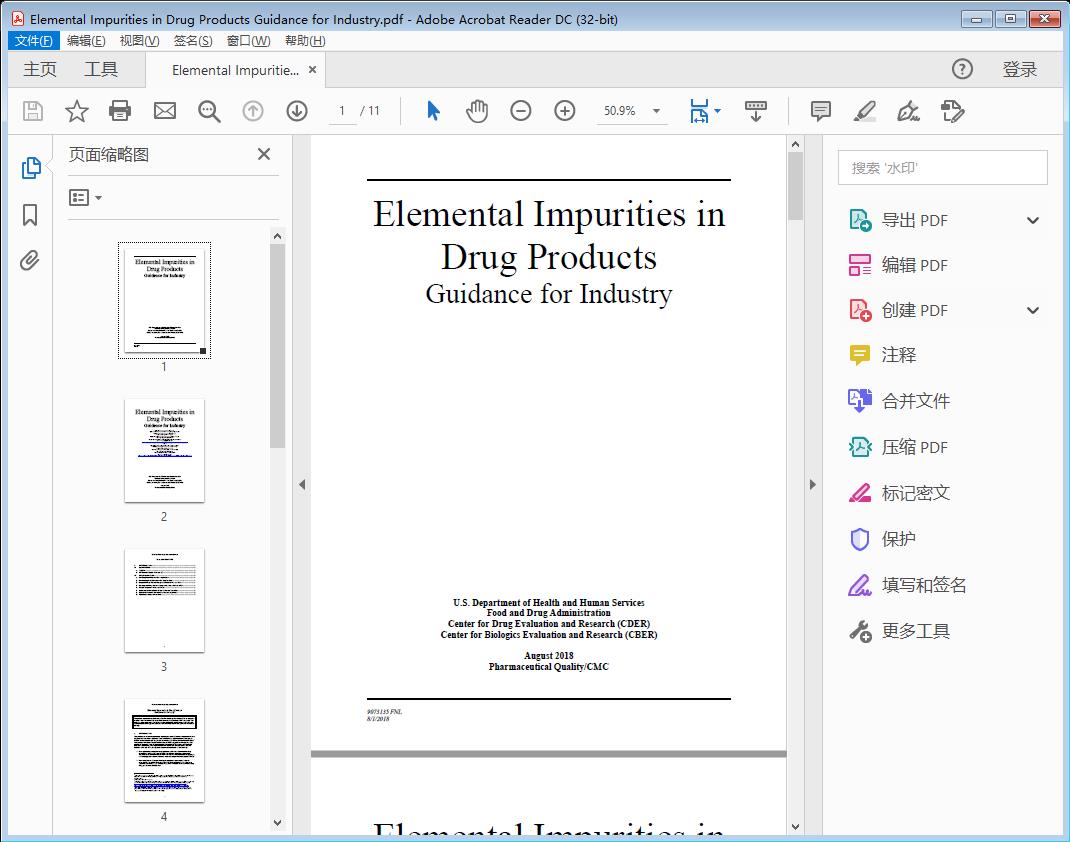Print the document using the printer icon
Image resolution: width=1070 pixels, height=842 pixels.
tap(120, 111)
